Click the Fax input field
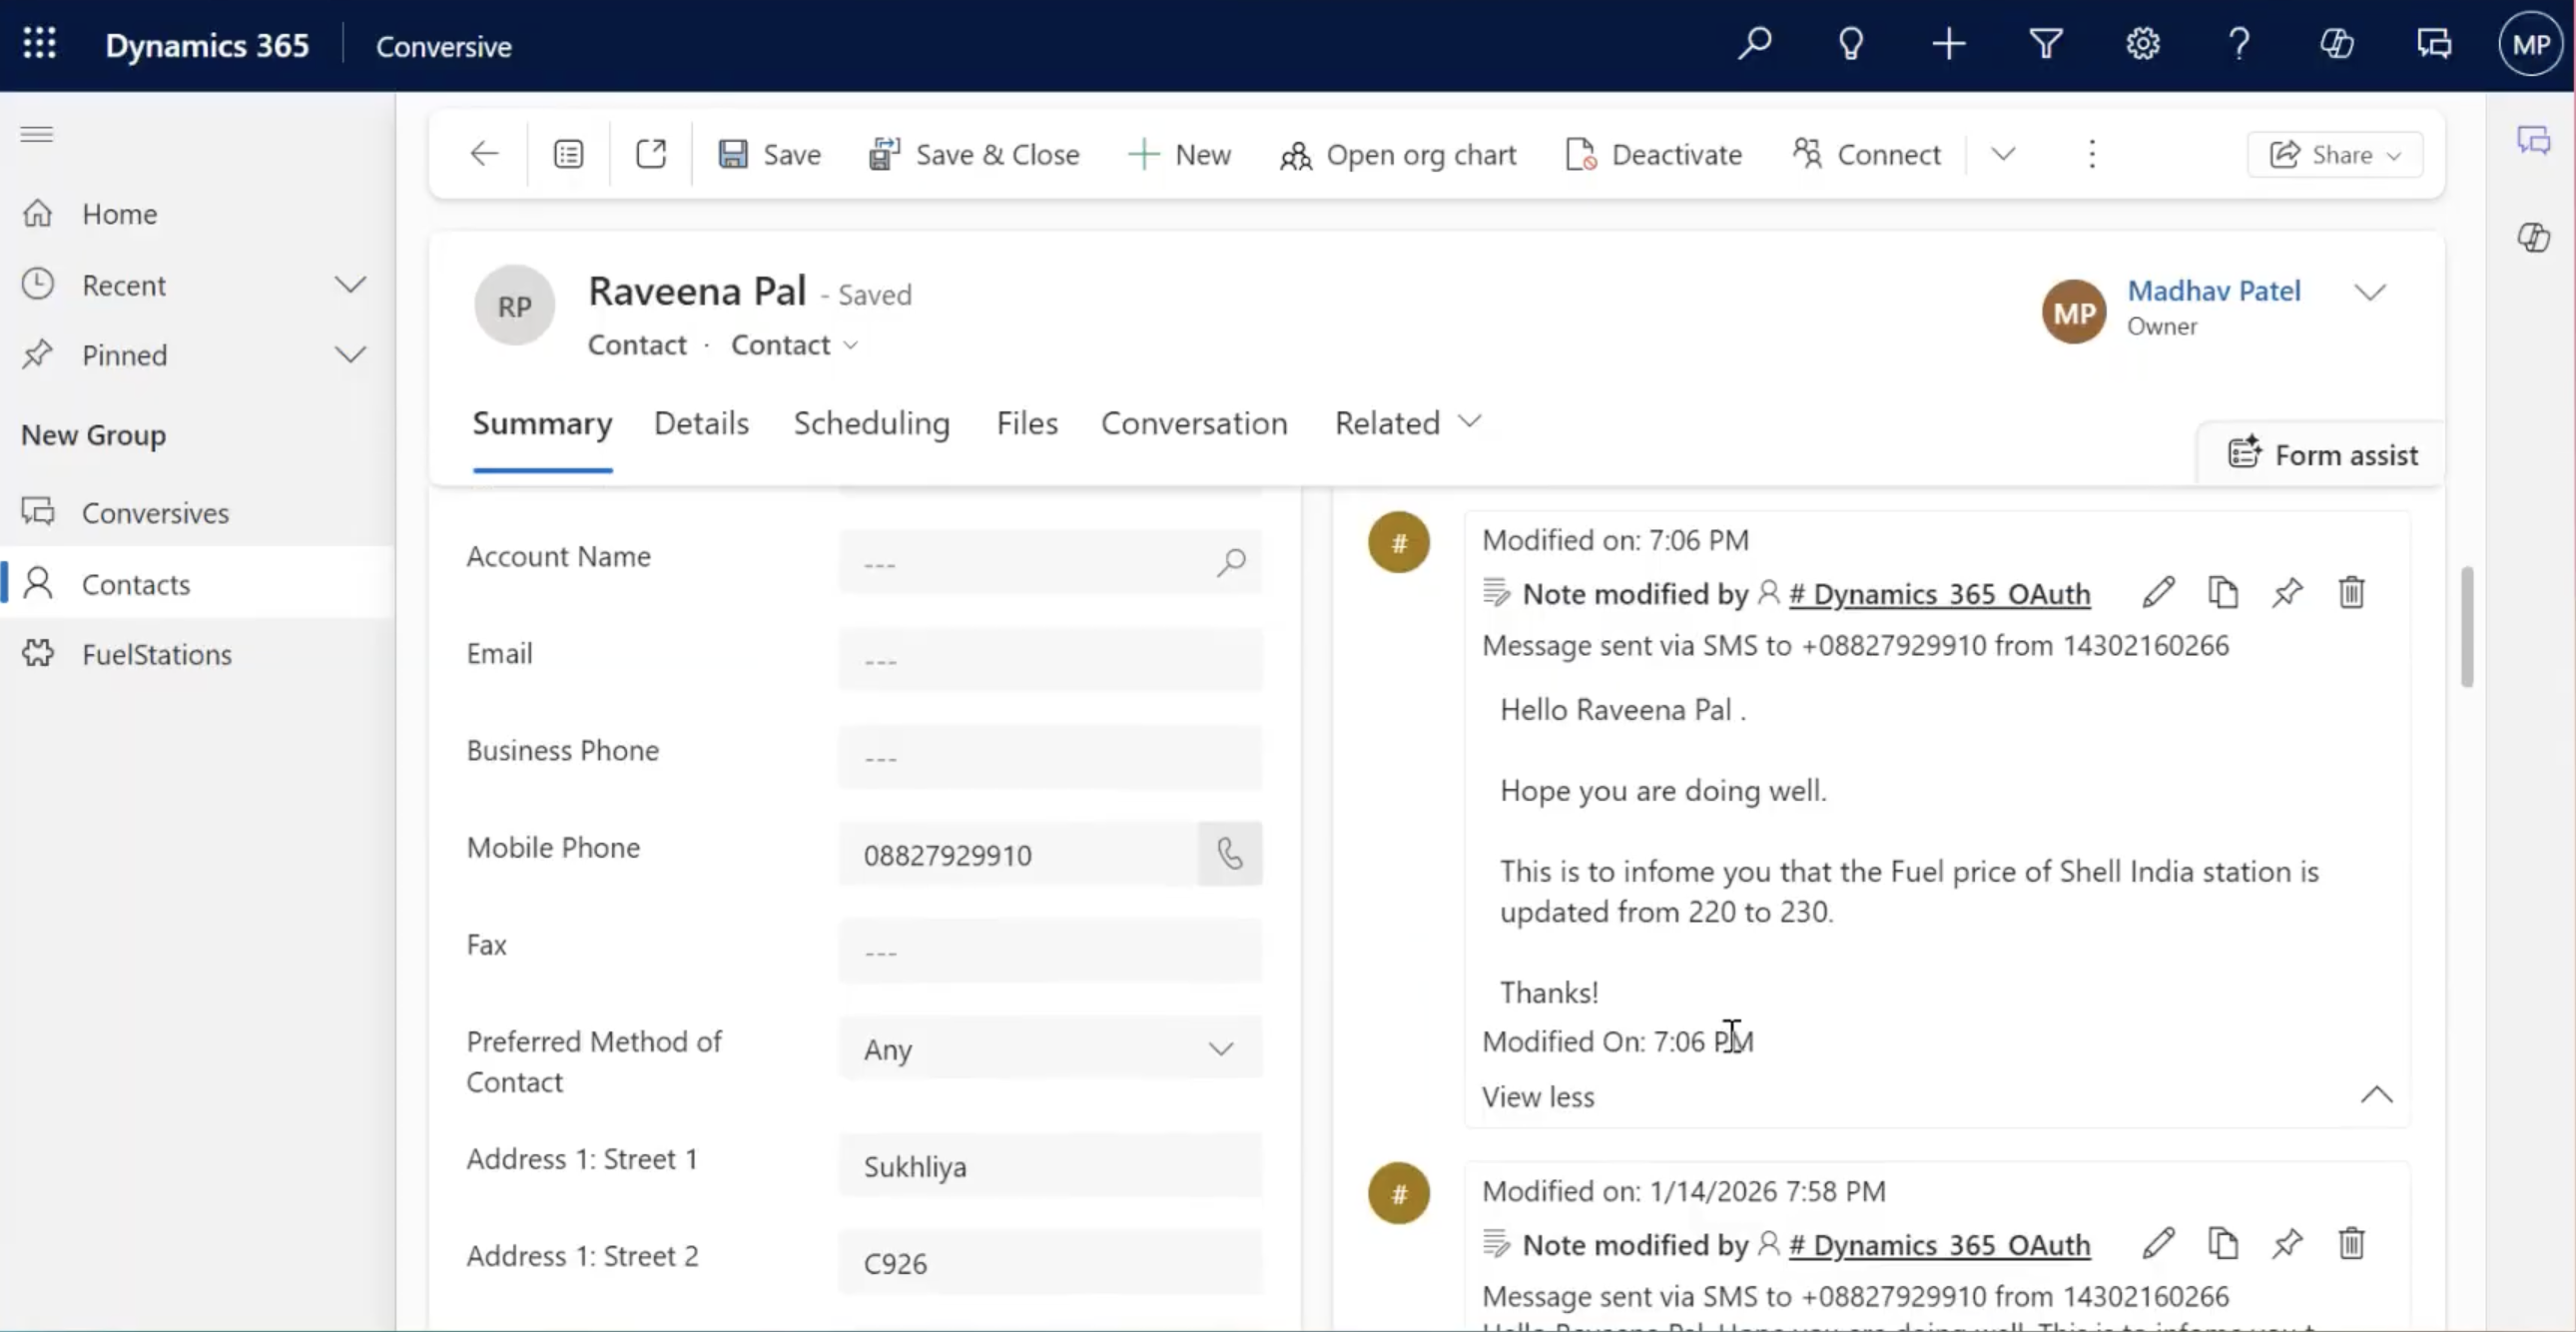Screen dimensions: 2576x1332 [1050, 951]
